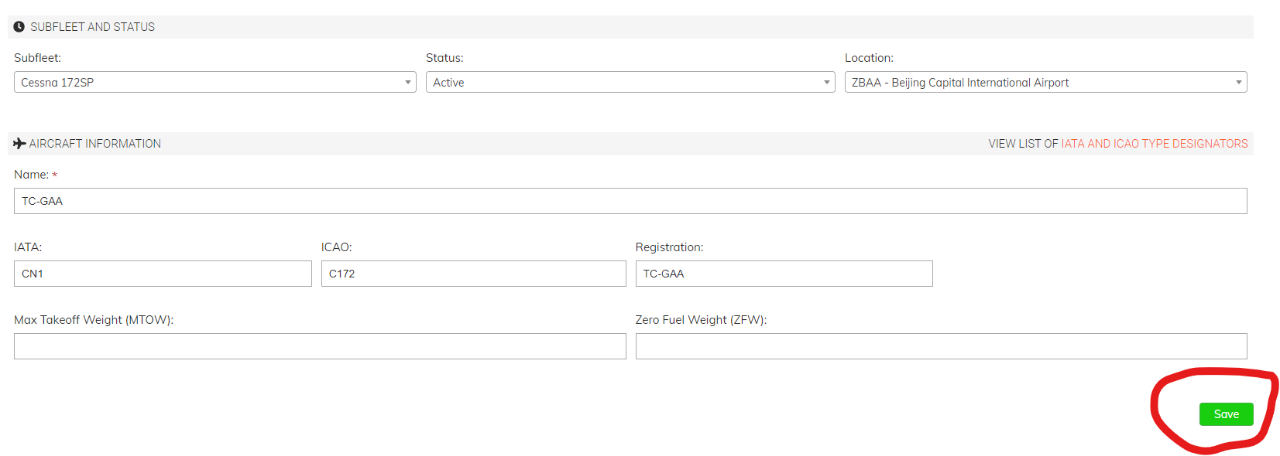The height and width of the screenshot is (456, 1280).
Task: Click the 'VIEW LIST OF' text
Action: [1023, 144]
